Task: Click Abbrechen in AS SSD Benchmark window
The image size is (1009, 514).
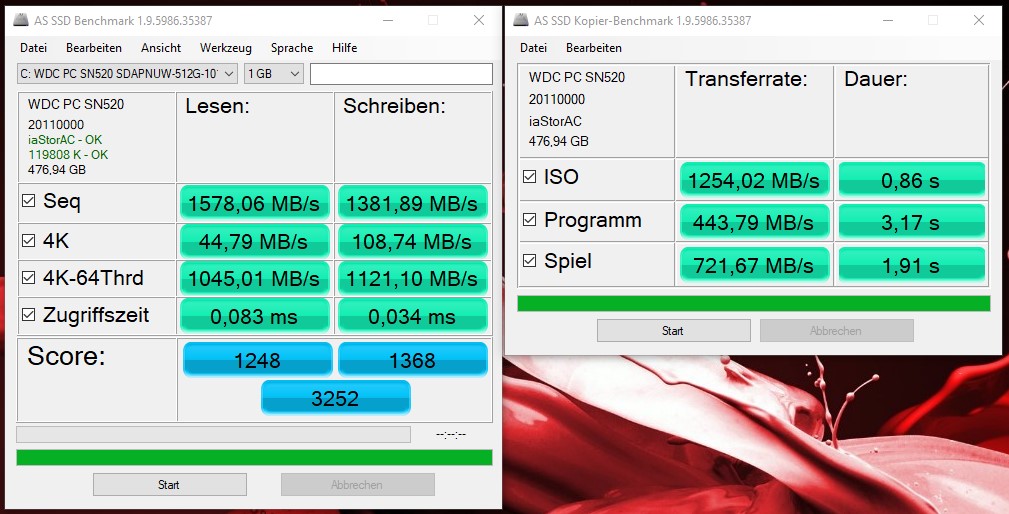Action: tap(358, 484)
